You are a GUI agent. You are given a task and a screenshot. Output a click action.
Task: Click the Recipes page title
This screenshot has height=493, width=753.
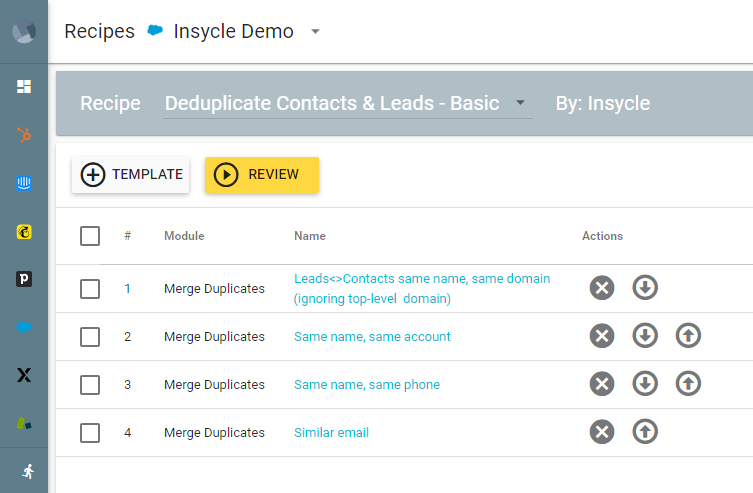pos(99,31)
